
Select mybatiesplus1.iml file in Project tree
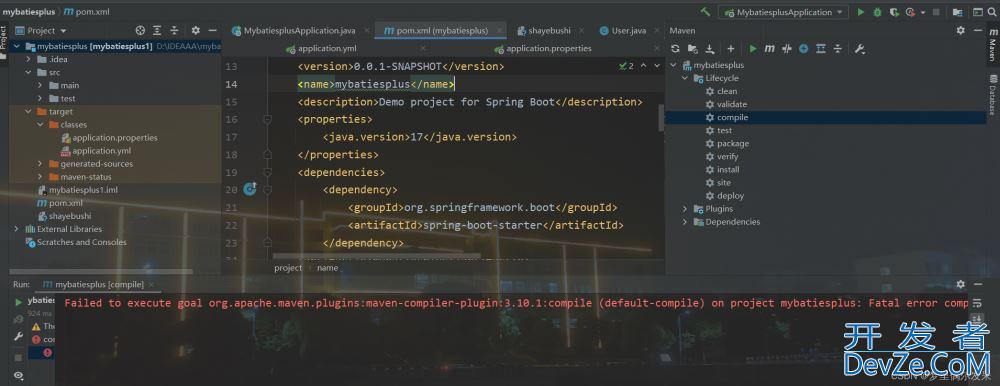coord(83,190)
